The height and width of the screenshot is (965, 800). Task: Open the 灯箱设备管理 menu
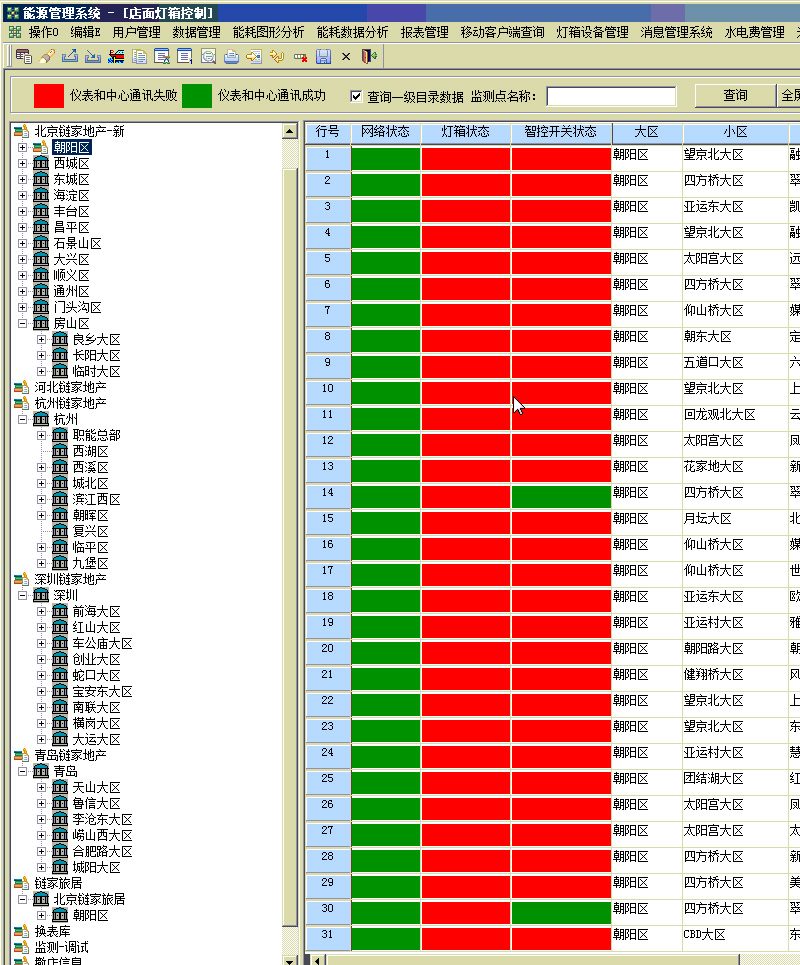click(x=592, y=32)
